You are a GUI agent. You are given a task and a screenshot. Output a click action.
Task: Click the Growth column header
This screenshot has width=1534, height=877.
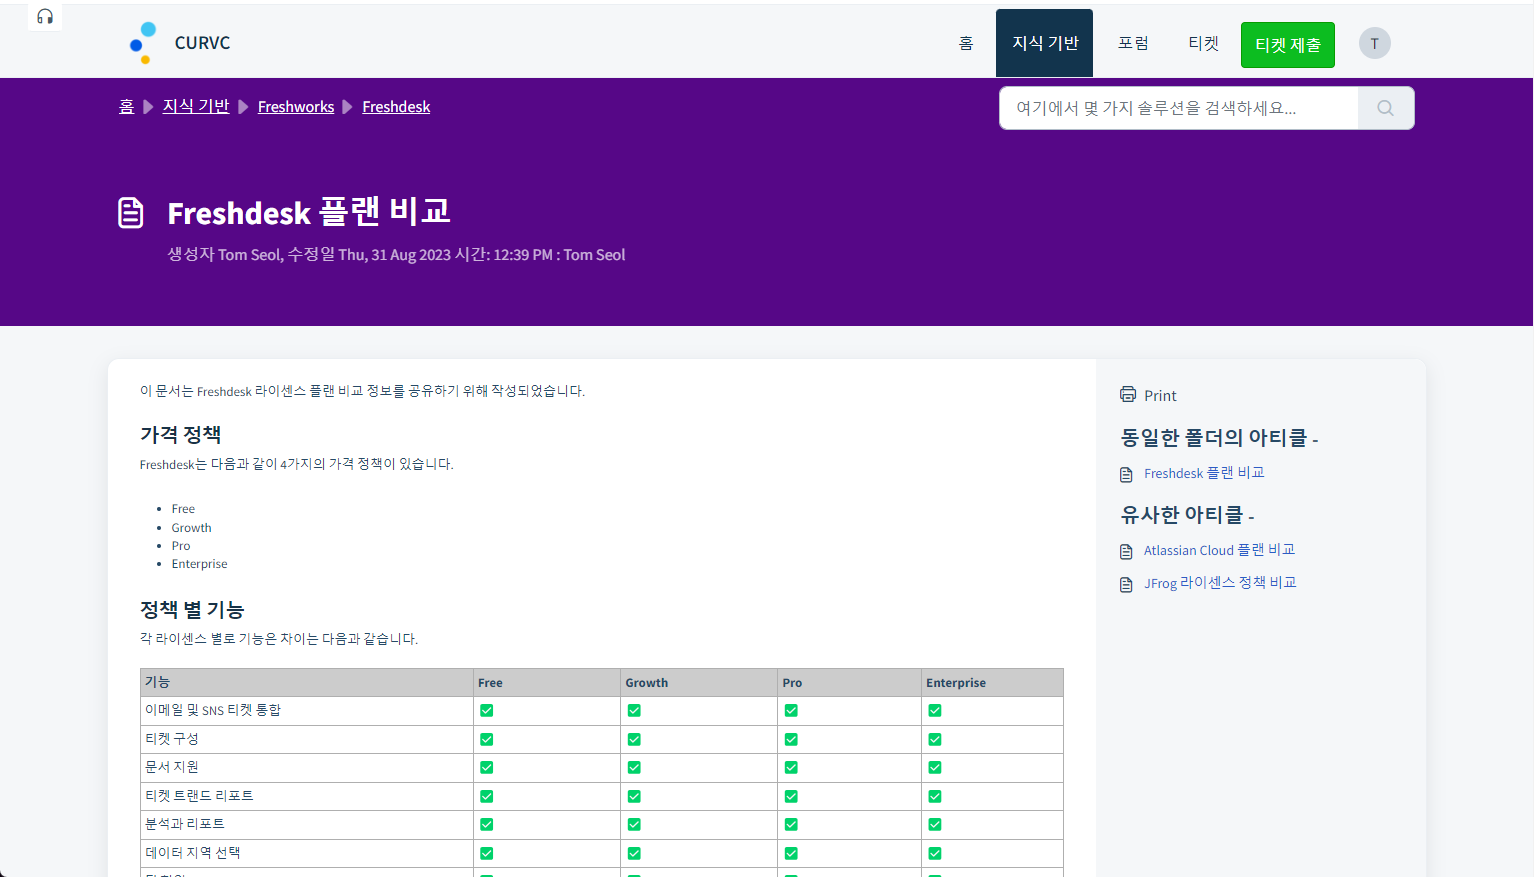pyautogui.click(x=699, y=683)
